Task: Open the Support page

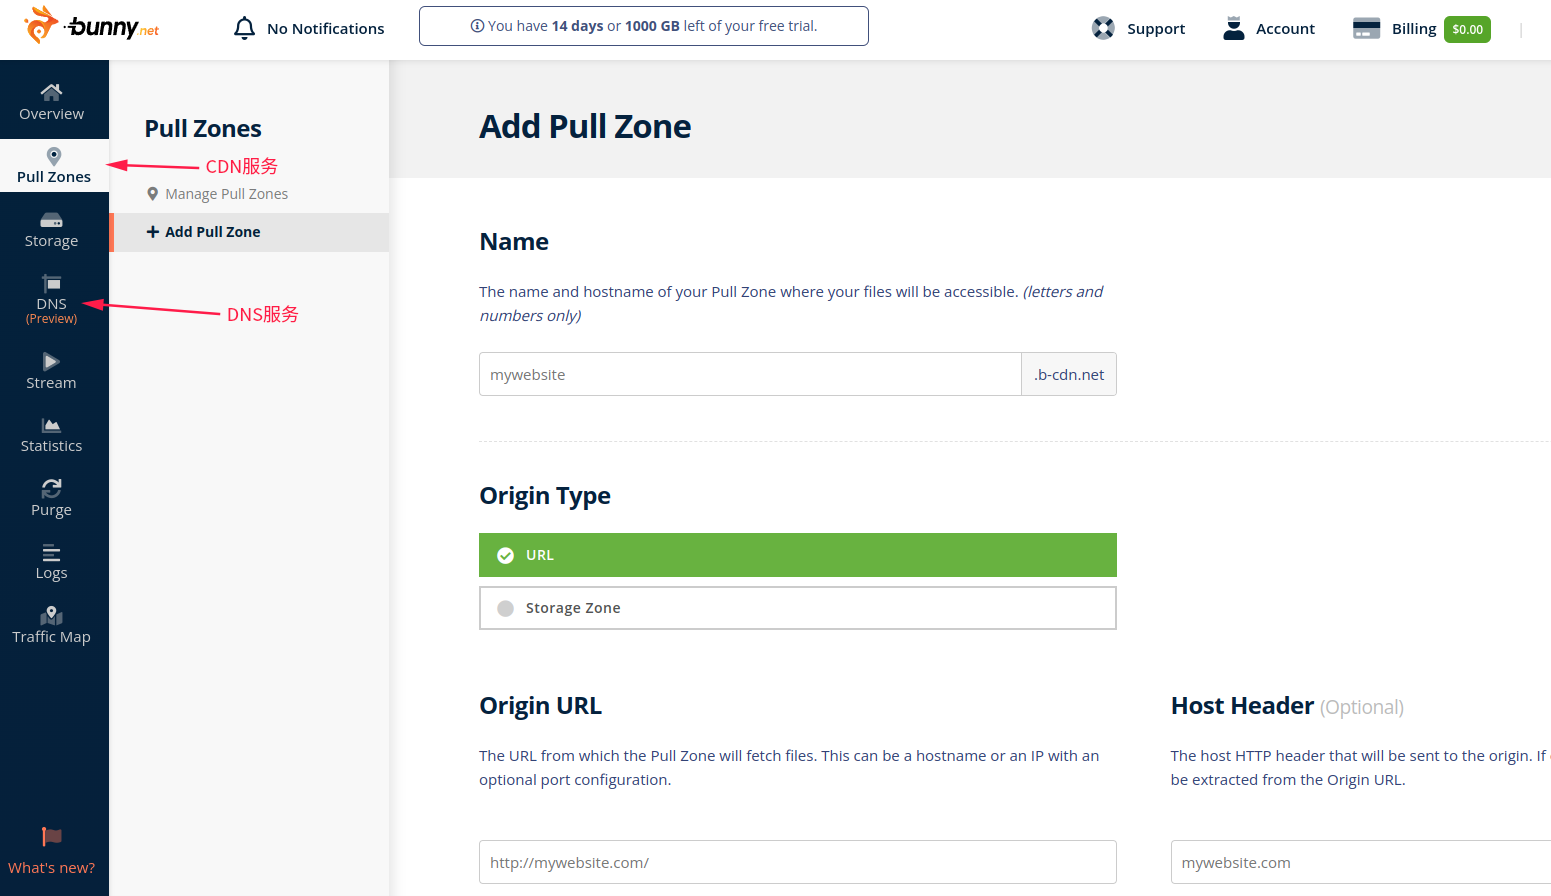Action: click(1139, 29)
